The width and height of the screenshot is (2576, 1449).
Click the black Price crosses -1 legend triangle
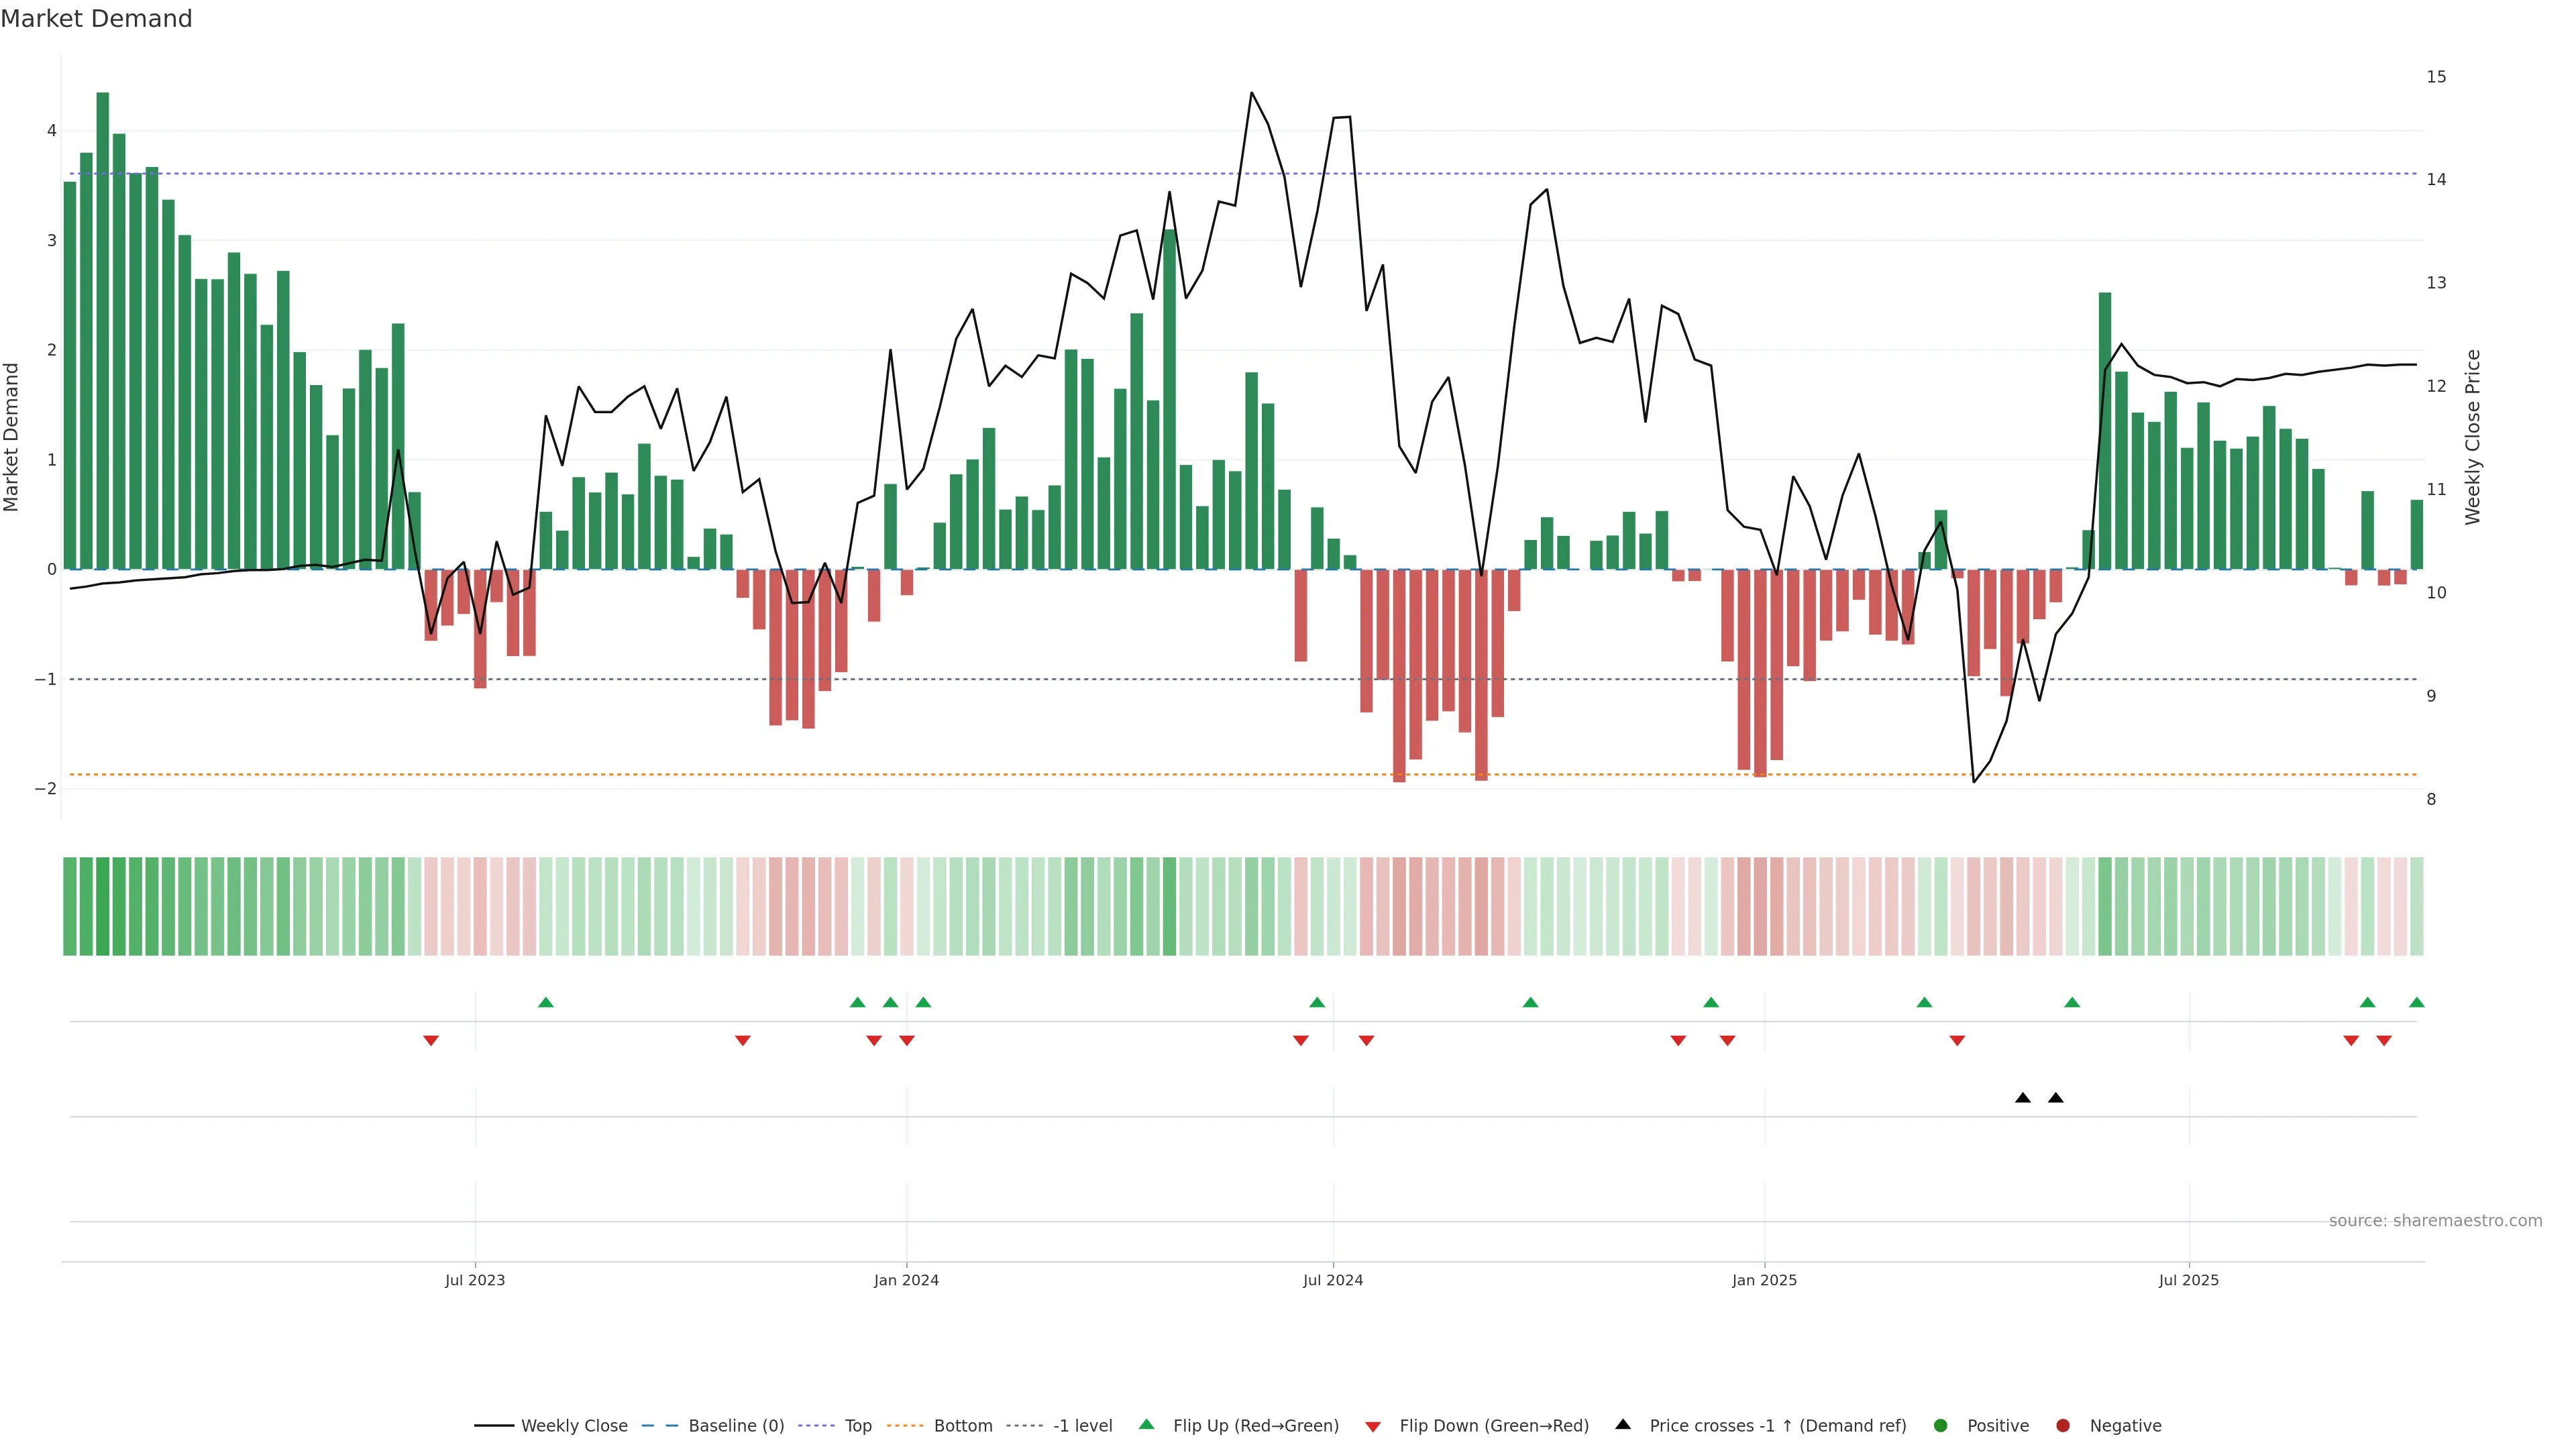coord(1623,1424)
